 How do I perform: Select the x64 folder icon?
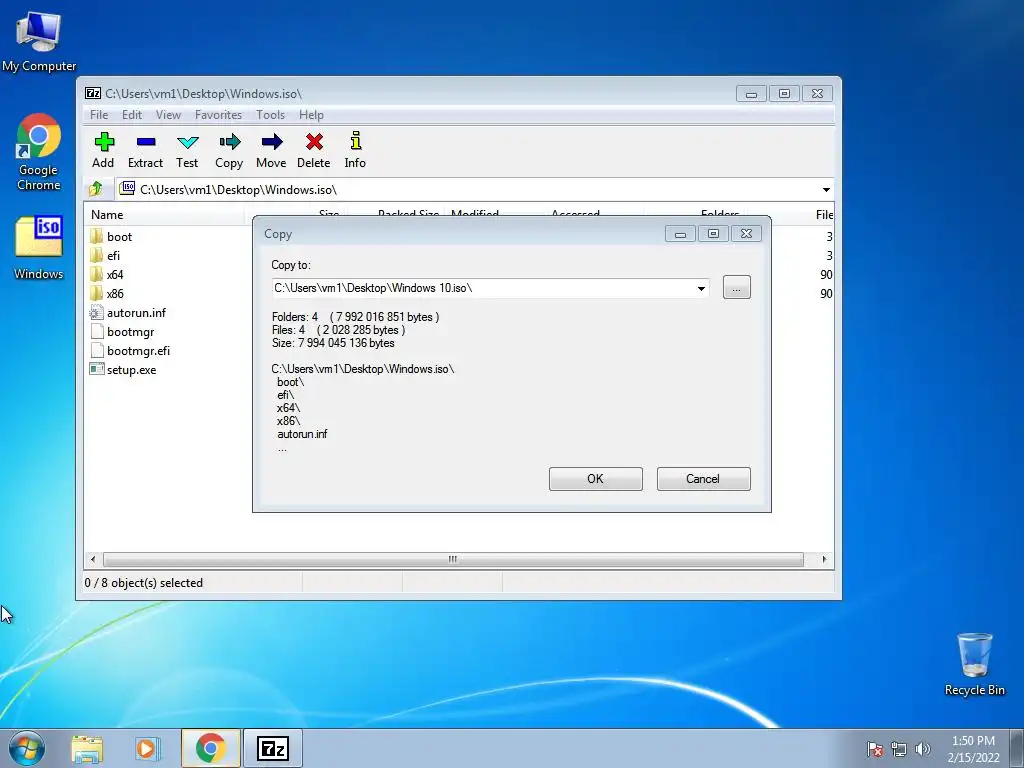click(97, 274)
